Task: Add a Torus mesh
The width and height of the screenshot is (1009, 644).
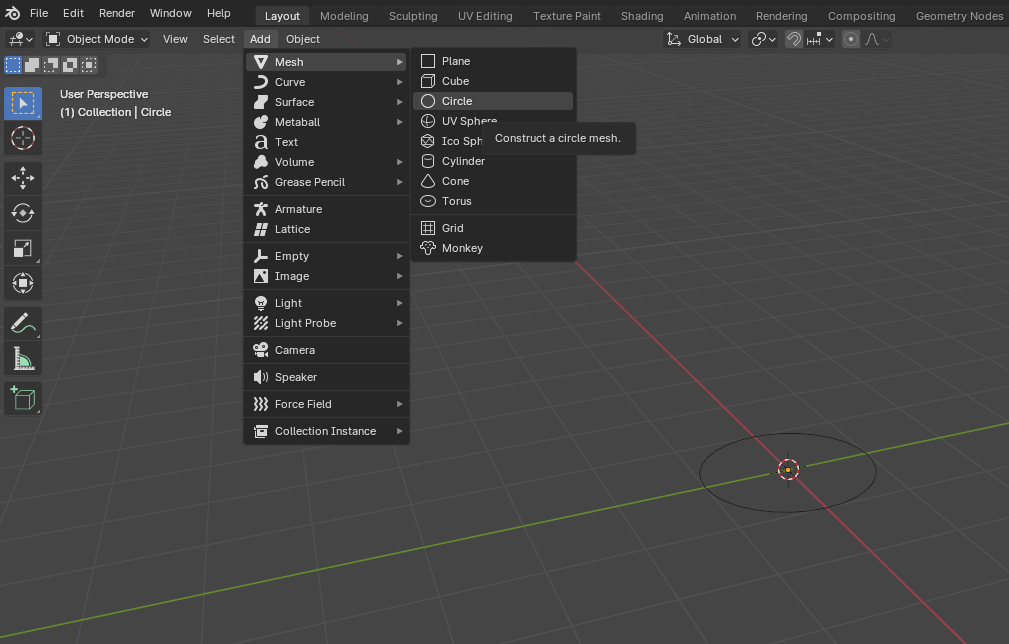Action: click(x=493, y=201)
